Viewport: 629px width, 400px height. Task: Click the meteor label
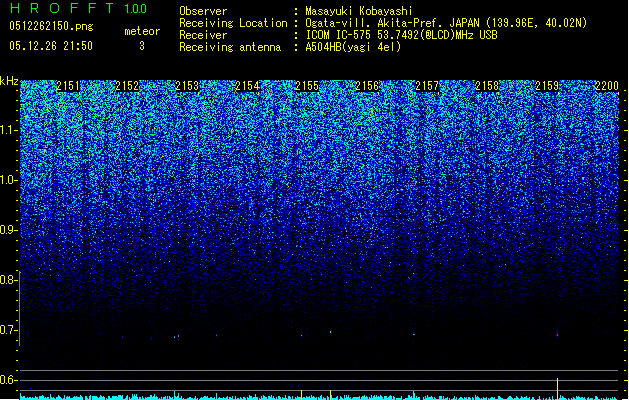(142, 31)
